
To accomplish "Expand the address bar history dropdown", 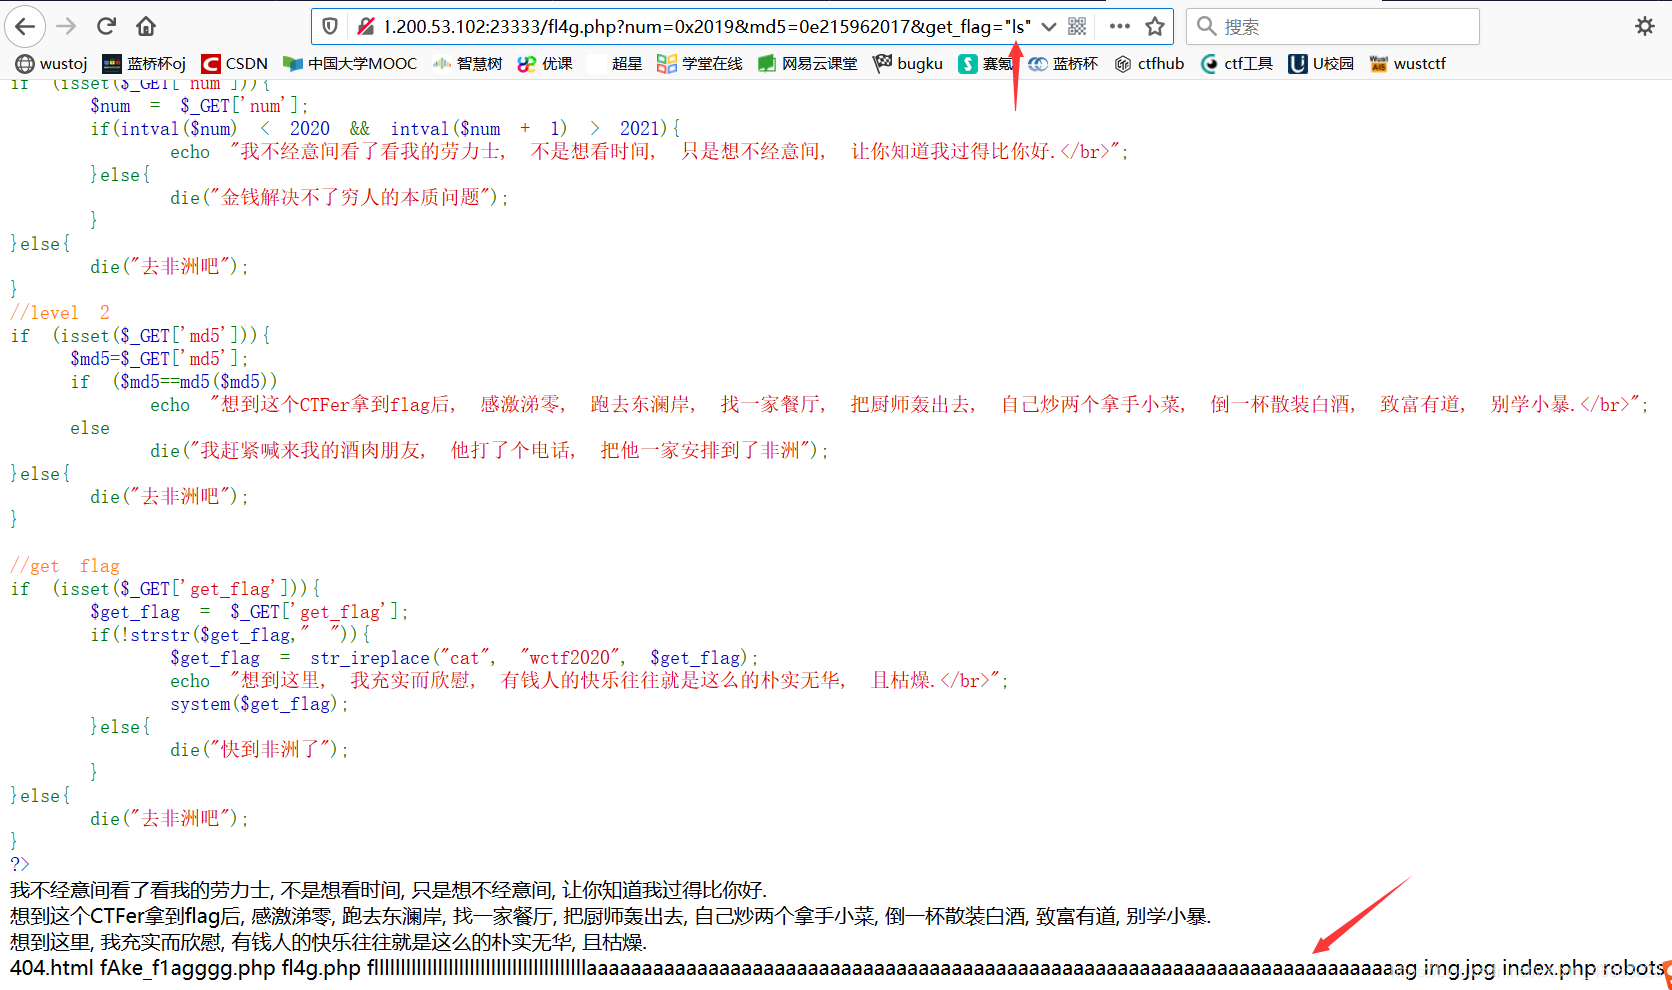I will 1049,26.
